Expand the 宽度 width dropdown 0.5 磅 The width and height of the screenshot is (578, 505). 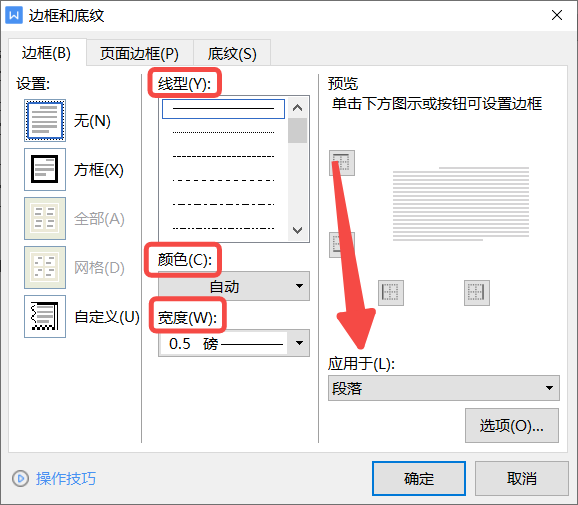tap(234, 344)
